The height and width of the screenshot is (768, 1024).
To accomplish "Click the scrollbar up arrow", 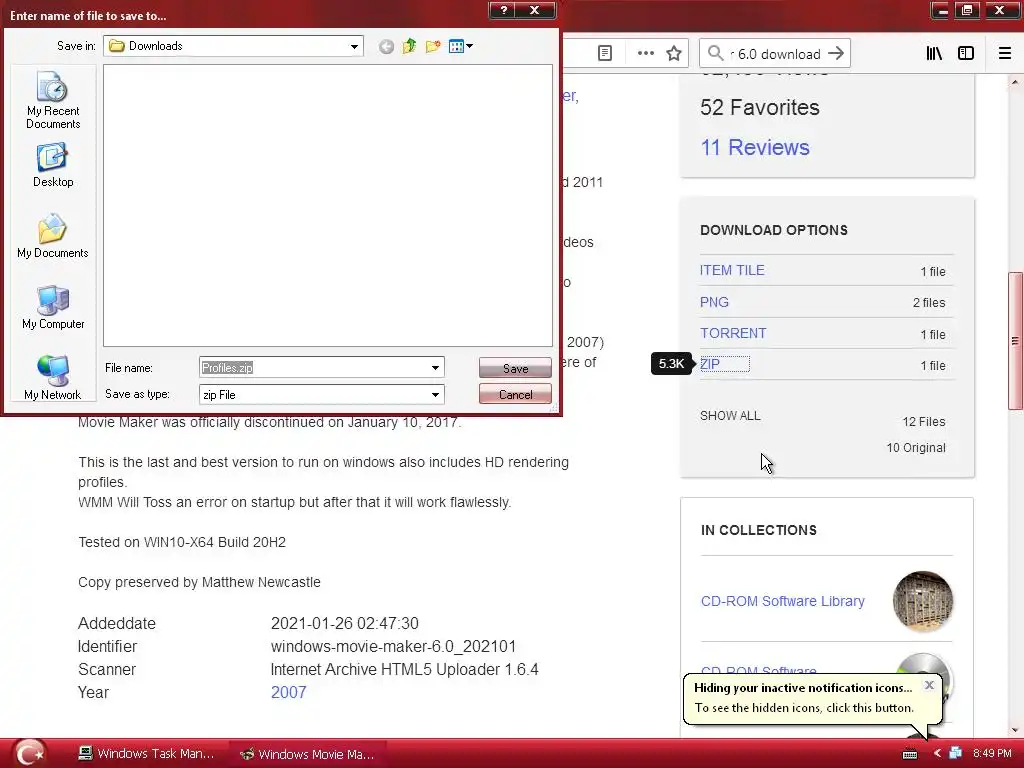I will [1015, 82].
